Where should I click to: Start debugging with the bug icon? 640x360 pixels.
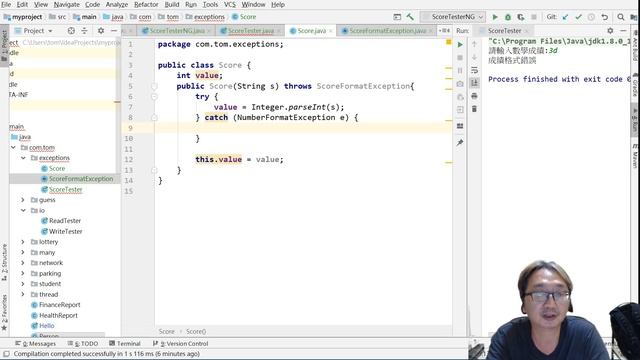point(508,17)
